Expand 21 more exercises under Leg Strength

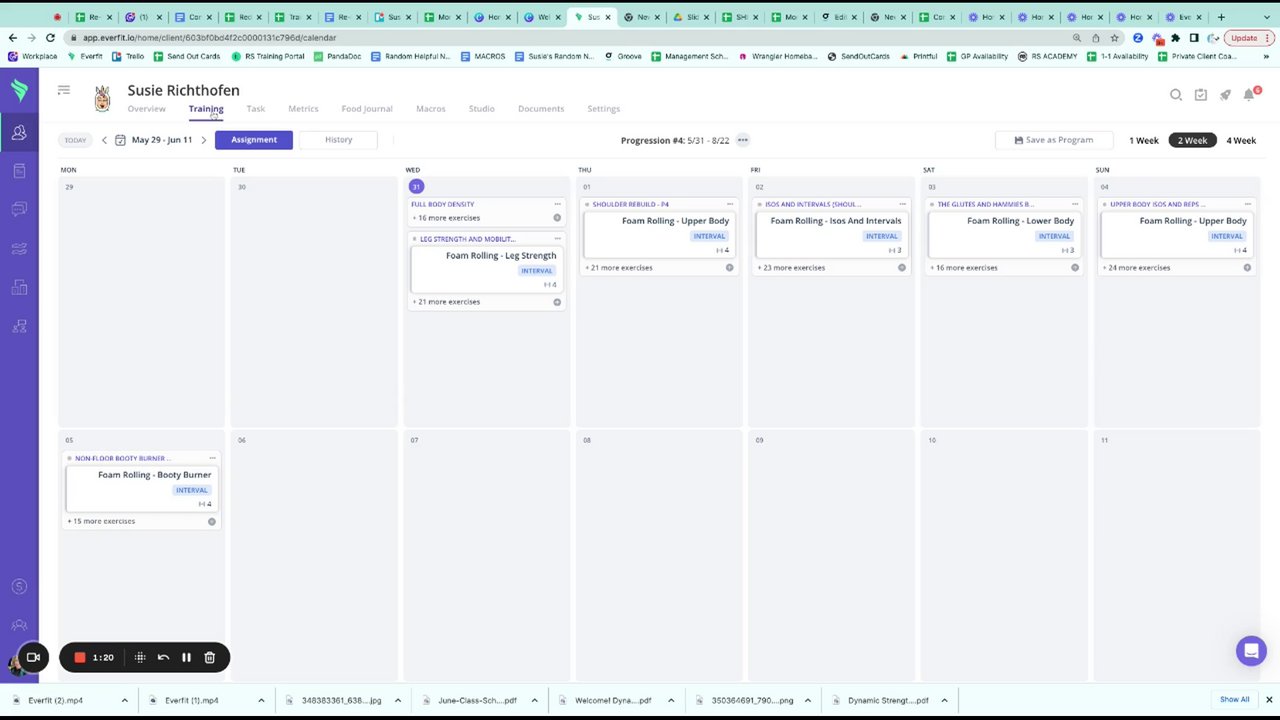pyautogui.click(x=448, y=302)
